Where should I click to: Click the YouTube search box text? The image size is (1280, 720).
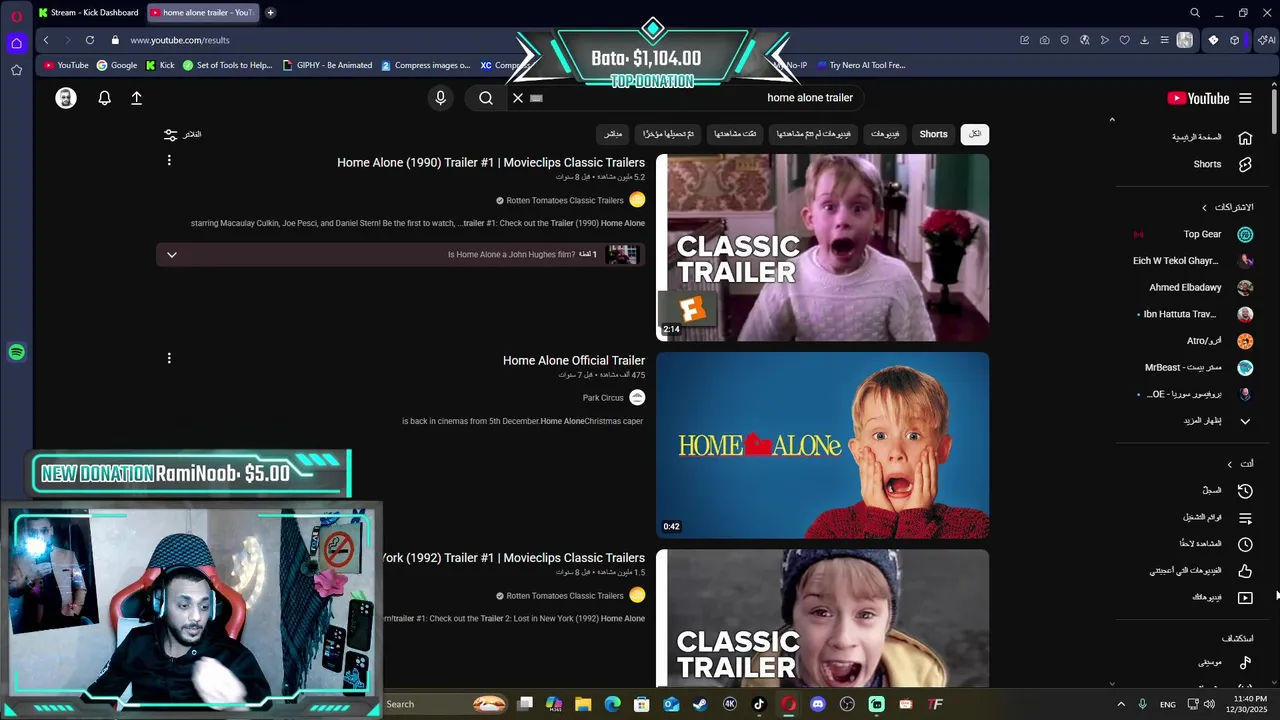coord(810,98)
